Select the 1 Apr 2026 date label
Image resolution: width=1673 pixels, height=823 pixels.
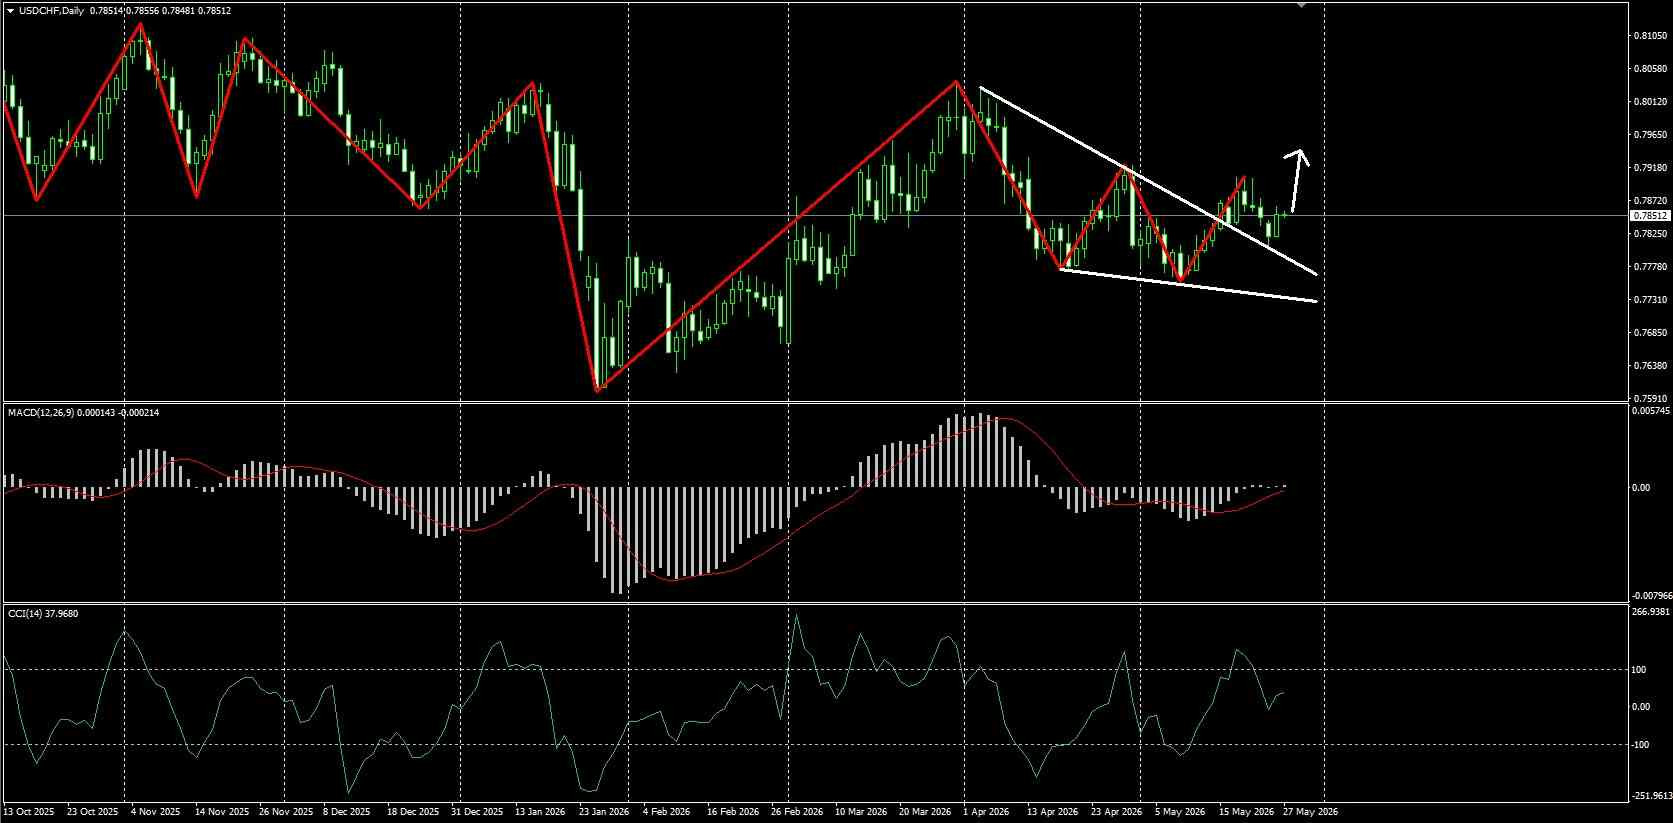click(986, 812)
